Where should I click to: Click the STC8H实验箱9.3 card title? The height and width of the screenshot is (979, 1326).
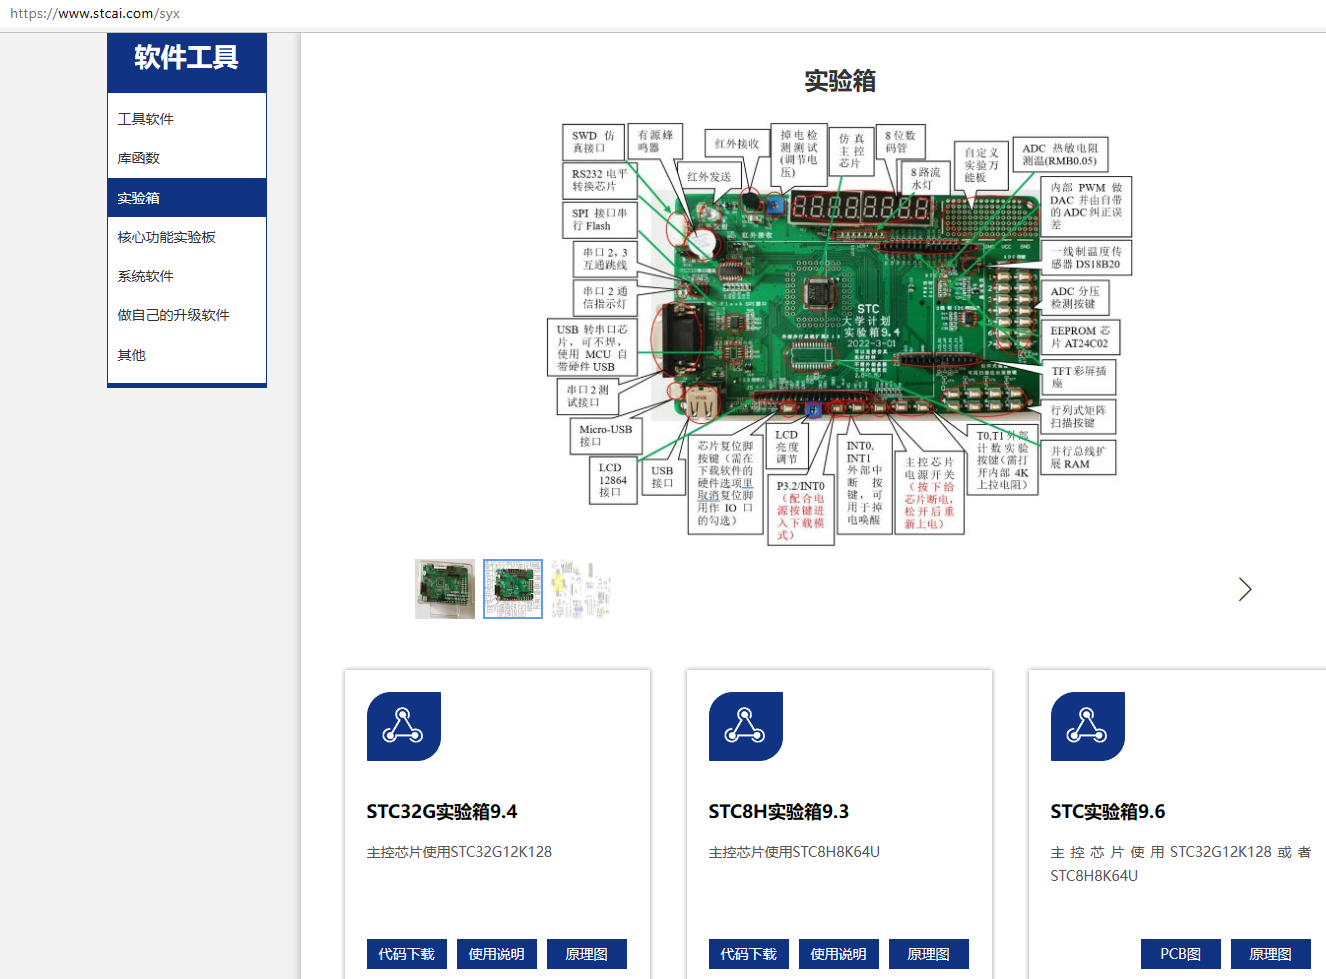pyautogui.click(x=779, y=811)
